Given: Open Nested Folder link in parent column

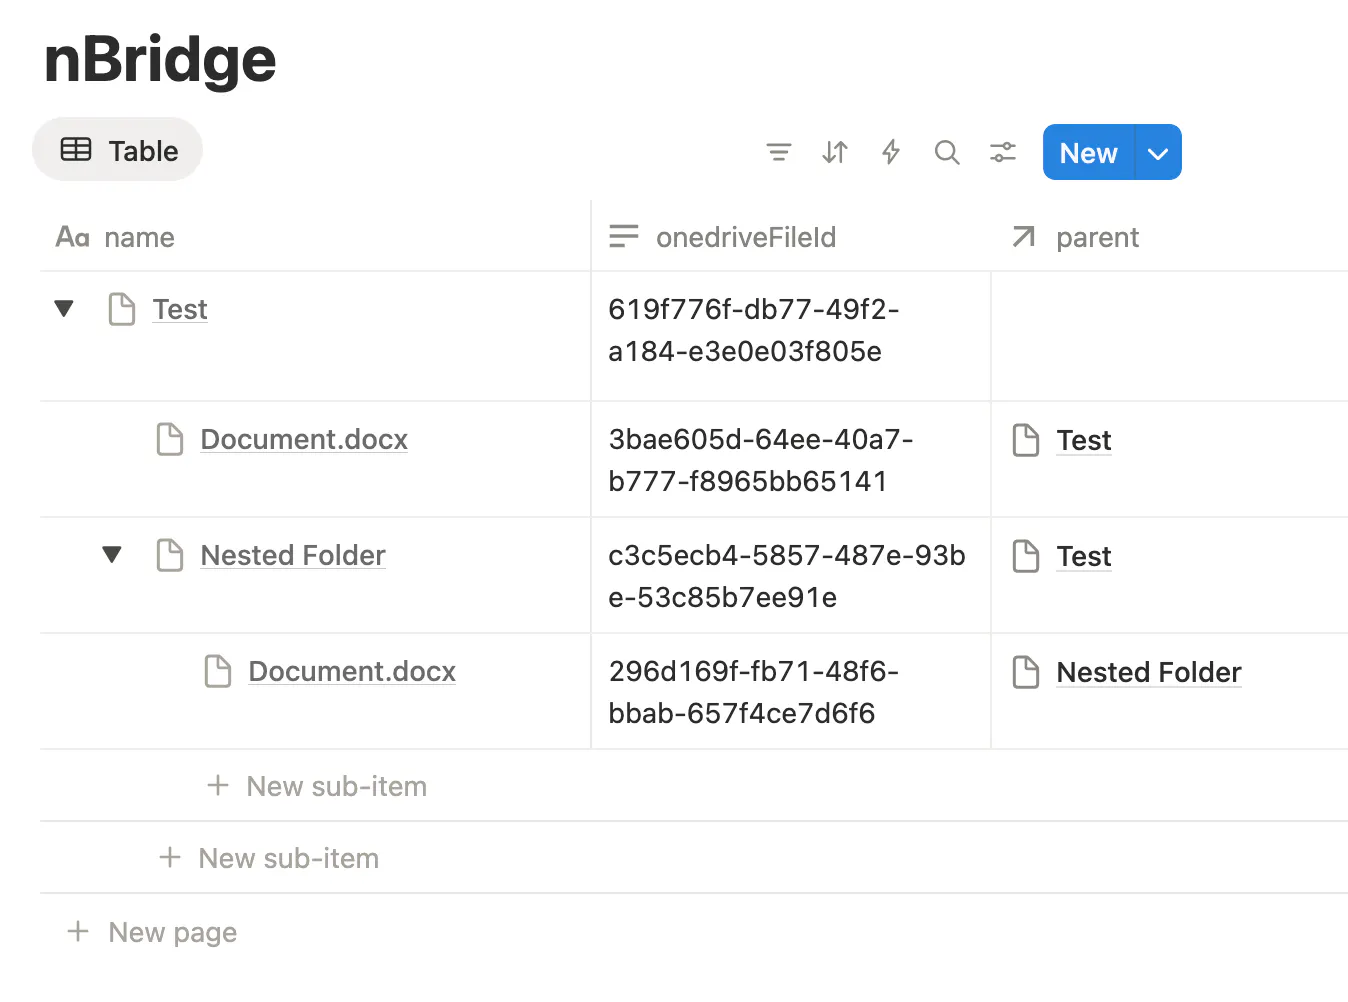Looking at the screenshot, I should pos(1149,672).
